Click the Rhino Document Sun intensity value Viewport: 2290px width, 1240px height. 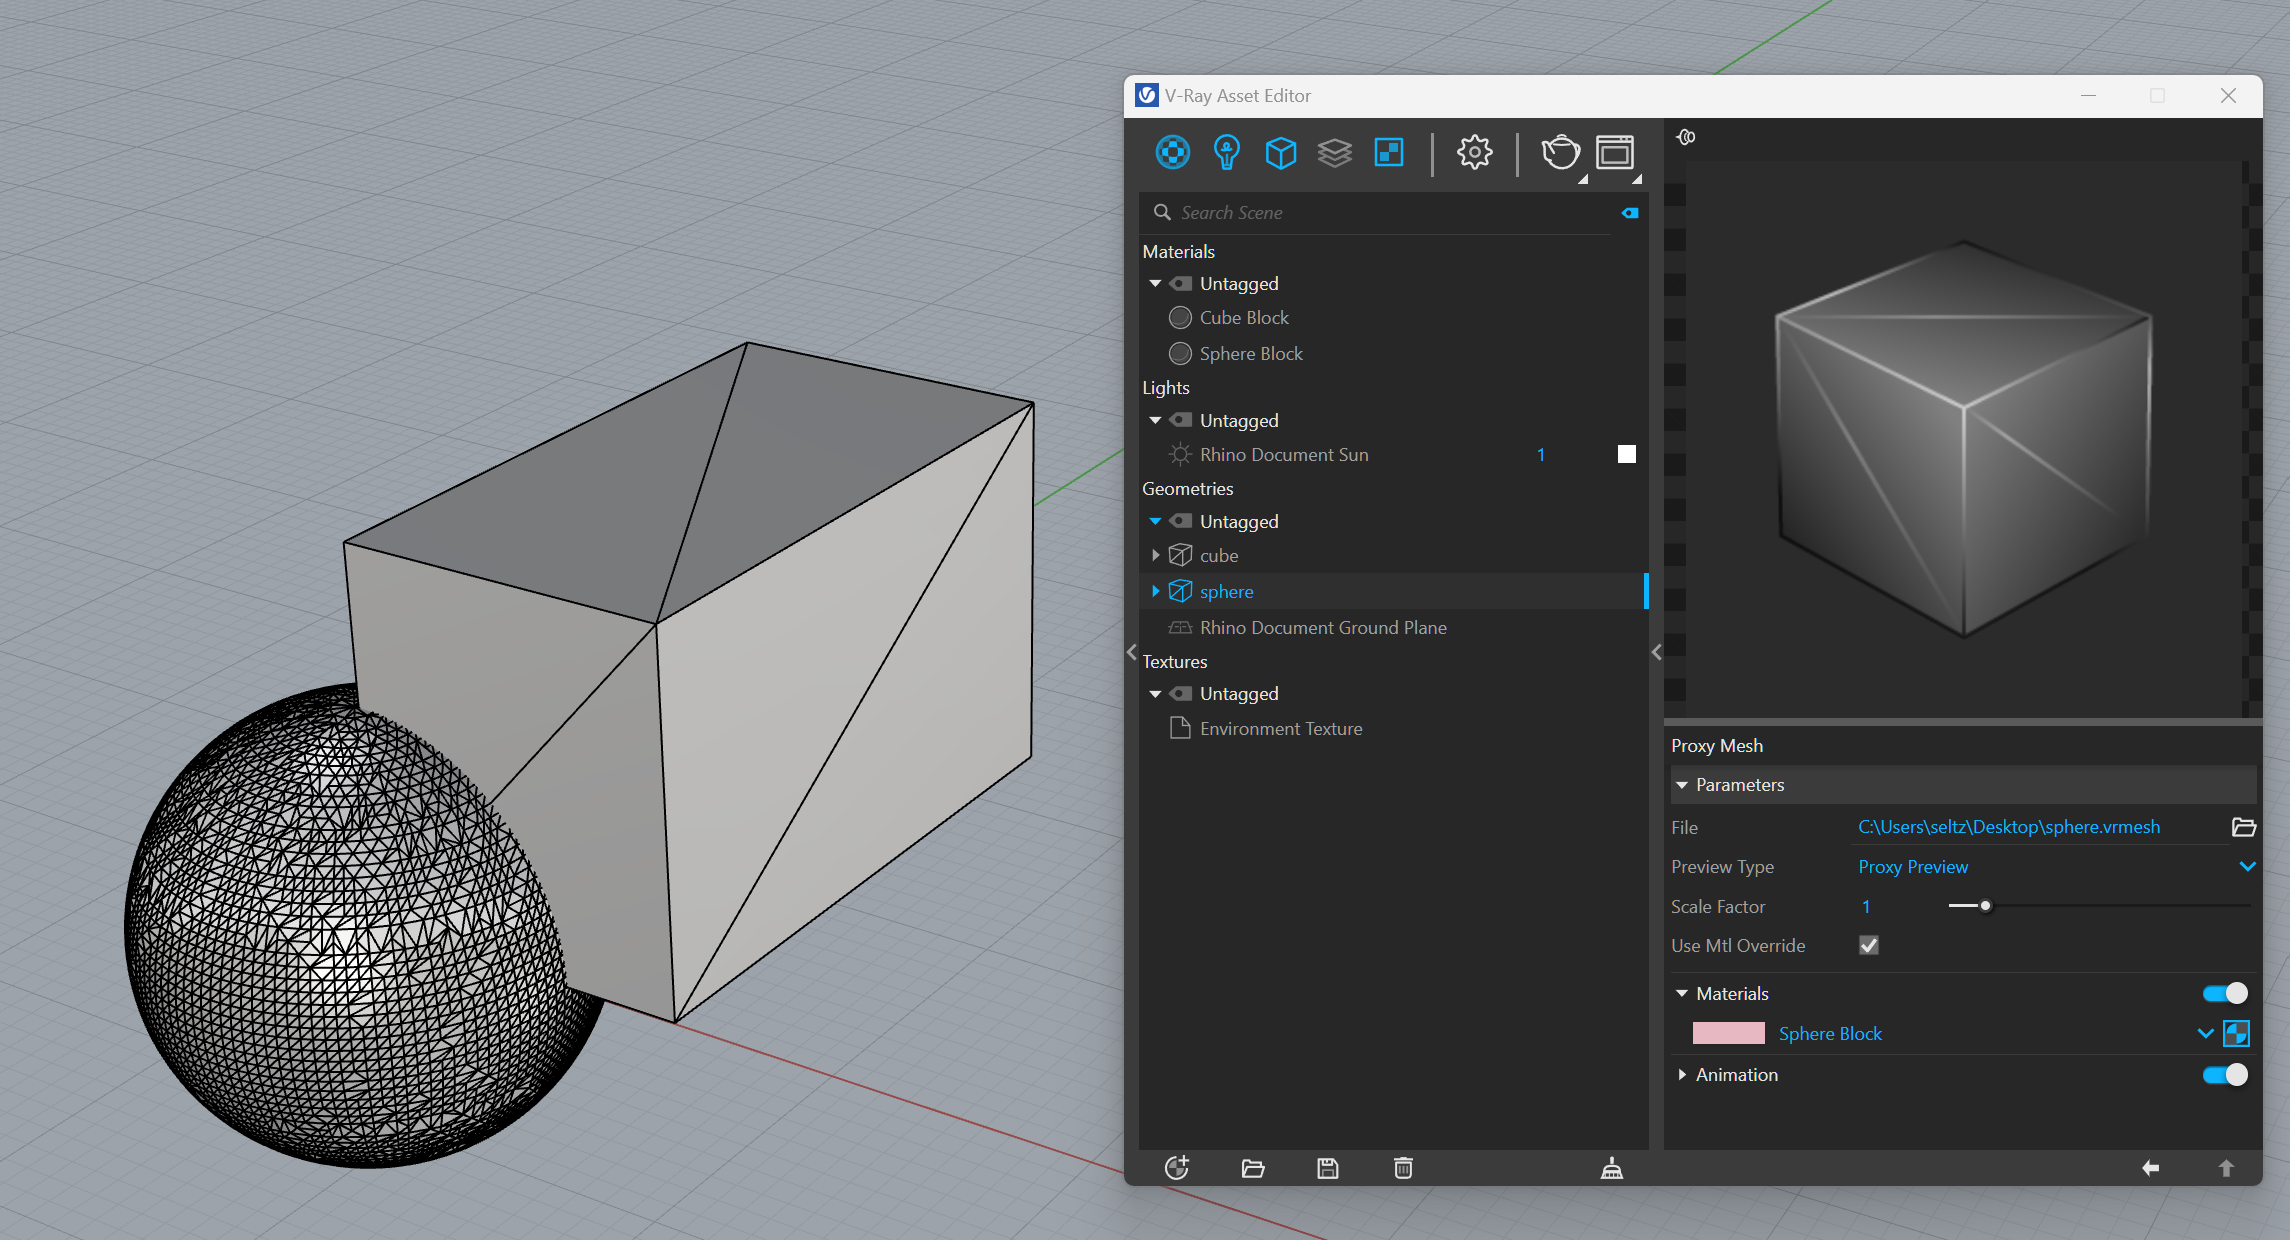[x=1541, y=455]
